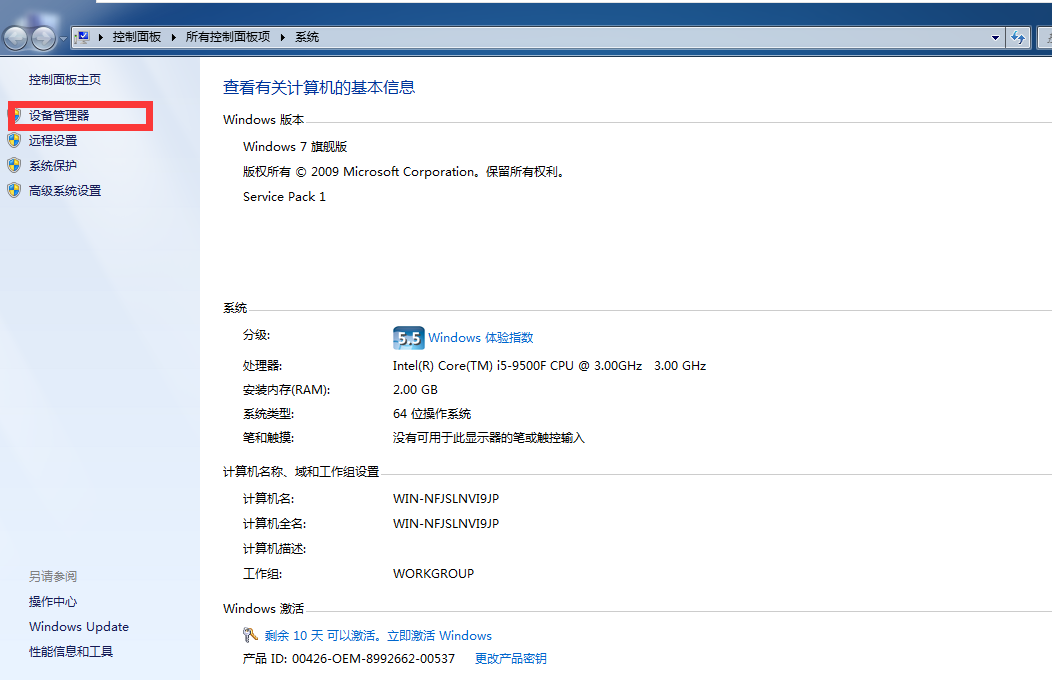
Task: Expand breadcrumb arrow after 所有控制面板项
Action: coord(283,37)
